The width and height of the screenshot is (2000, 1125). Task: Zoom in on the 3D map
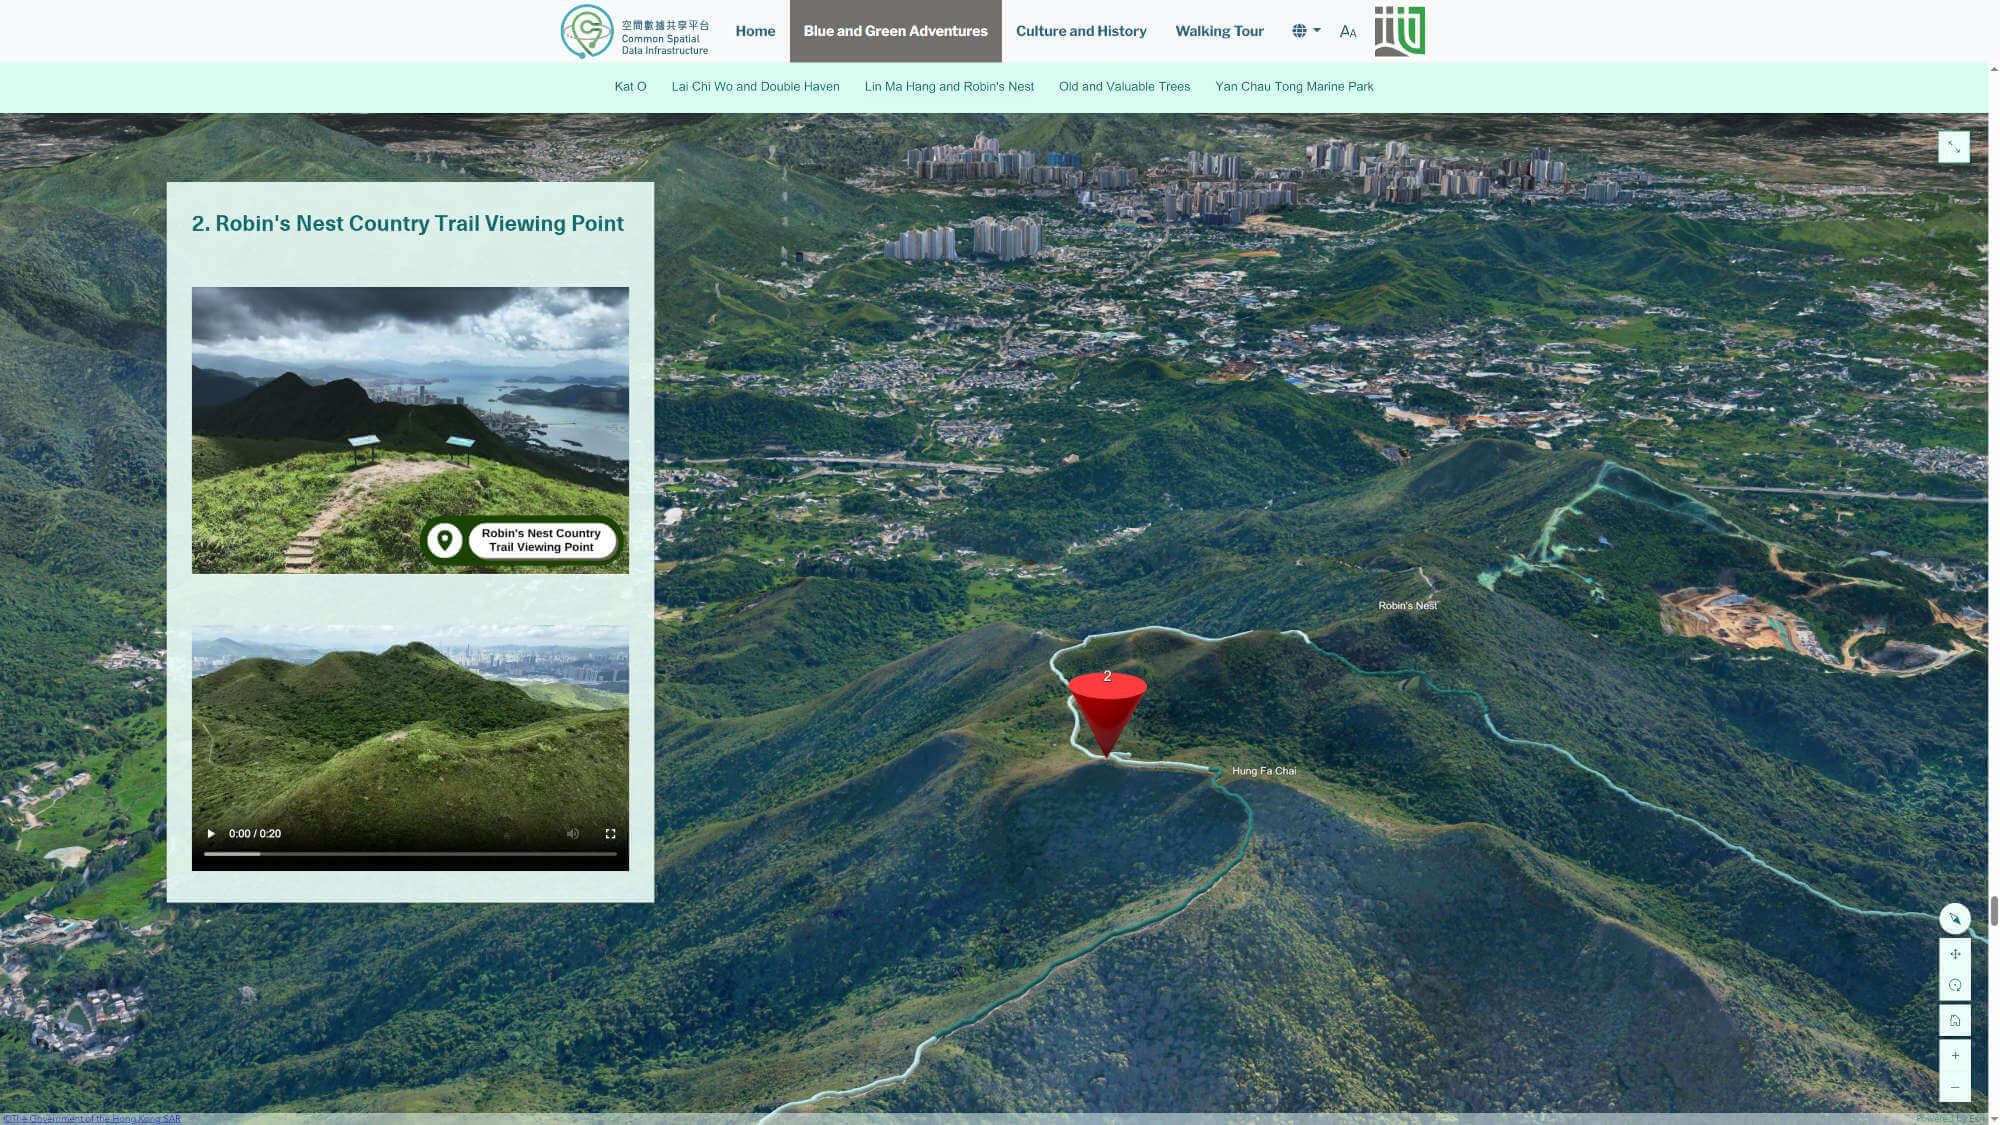point(1954,1056)
